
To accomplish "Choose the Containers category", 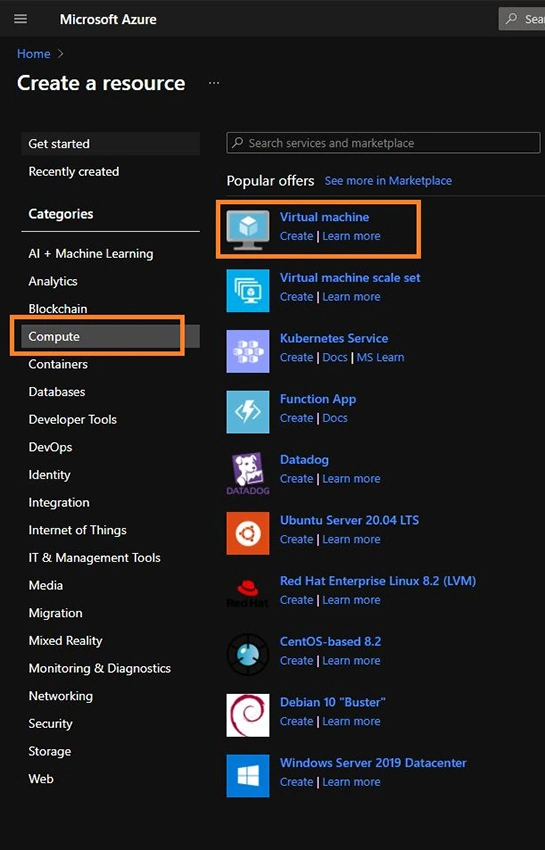I will [x=58, y=364].
